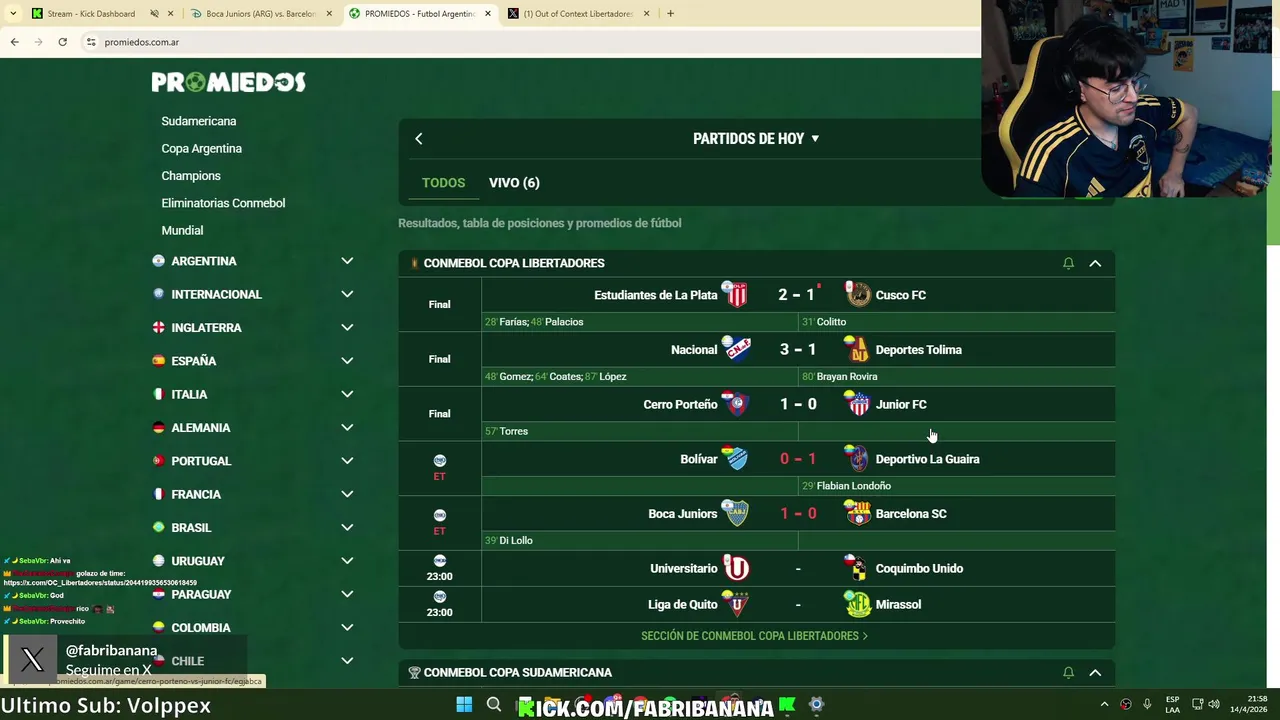Click the browser address bar
This screenshot has height=720, width=1280.
click(530, 42)
